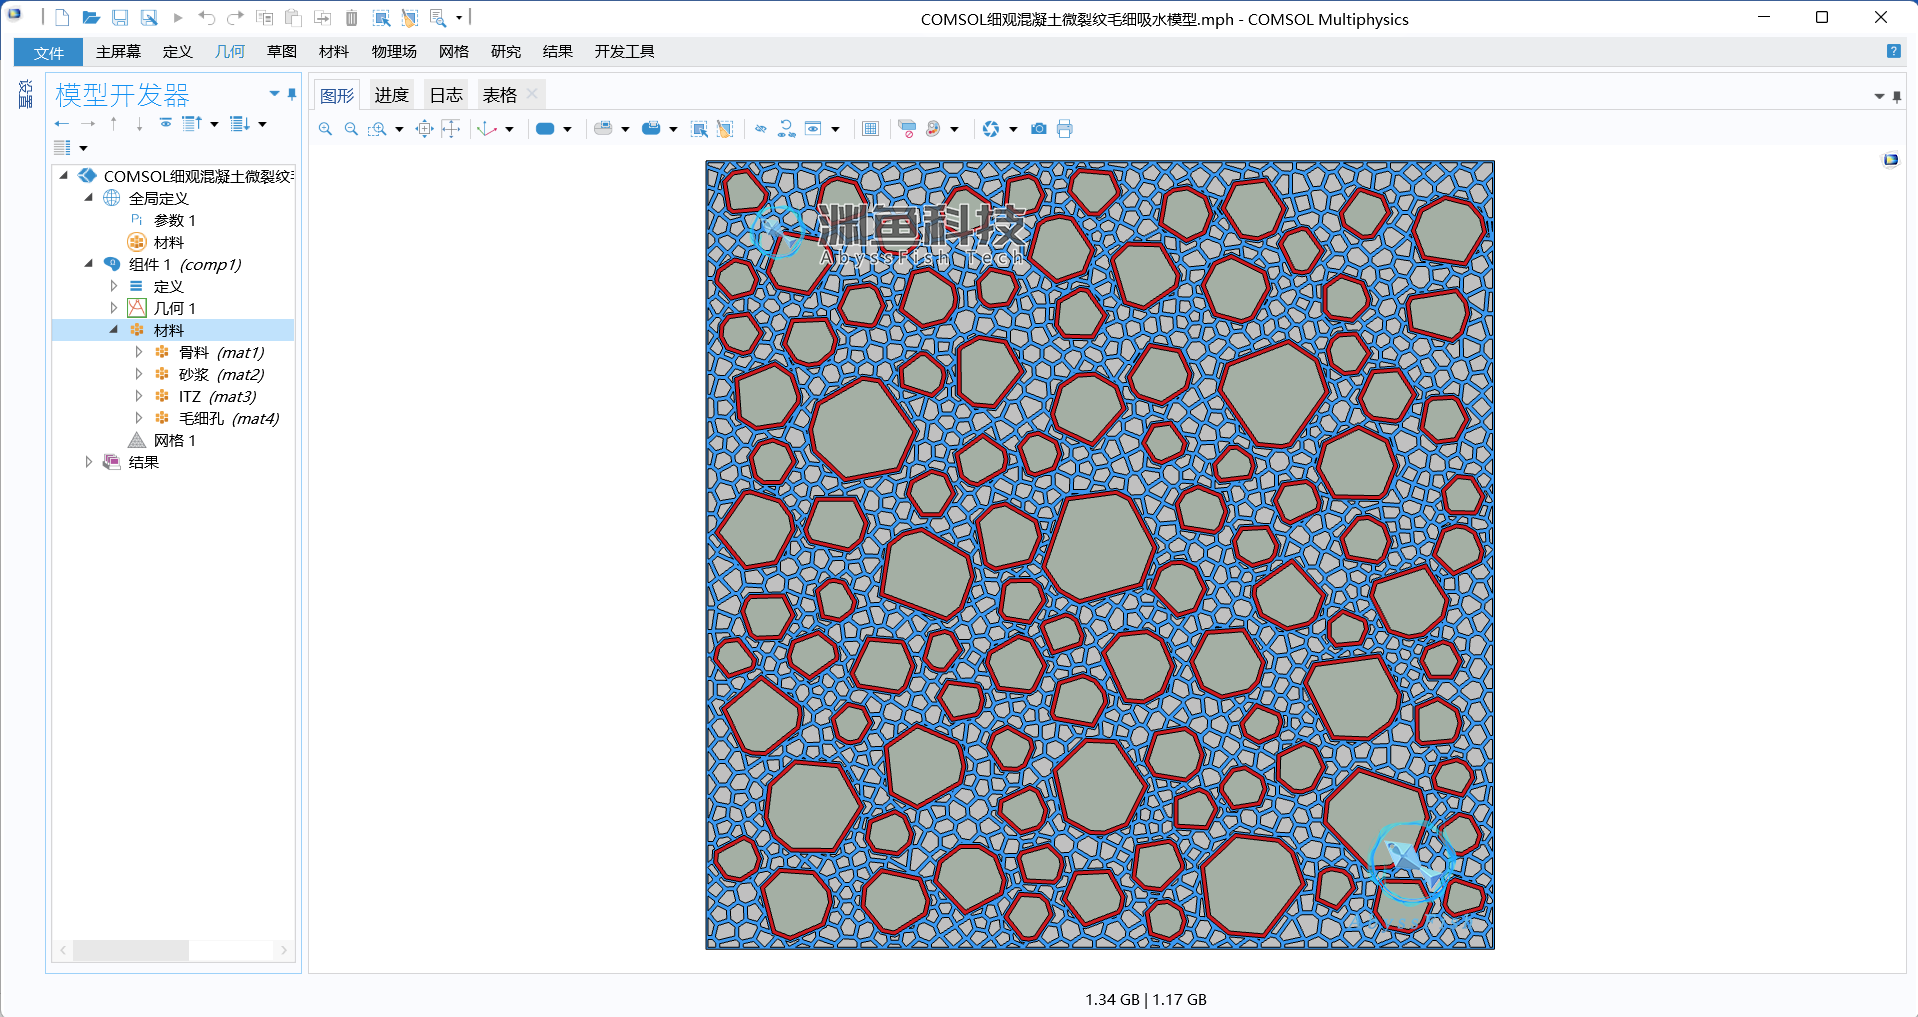Expand the 毛细孔 (mat4) node
The width and height of the screenshot is (1918, 1017).
click(139, 418)
